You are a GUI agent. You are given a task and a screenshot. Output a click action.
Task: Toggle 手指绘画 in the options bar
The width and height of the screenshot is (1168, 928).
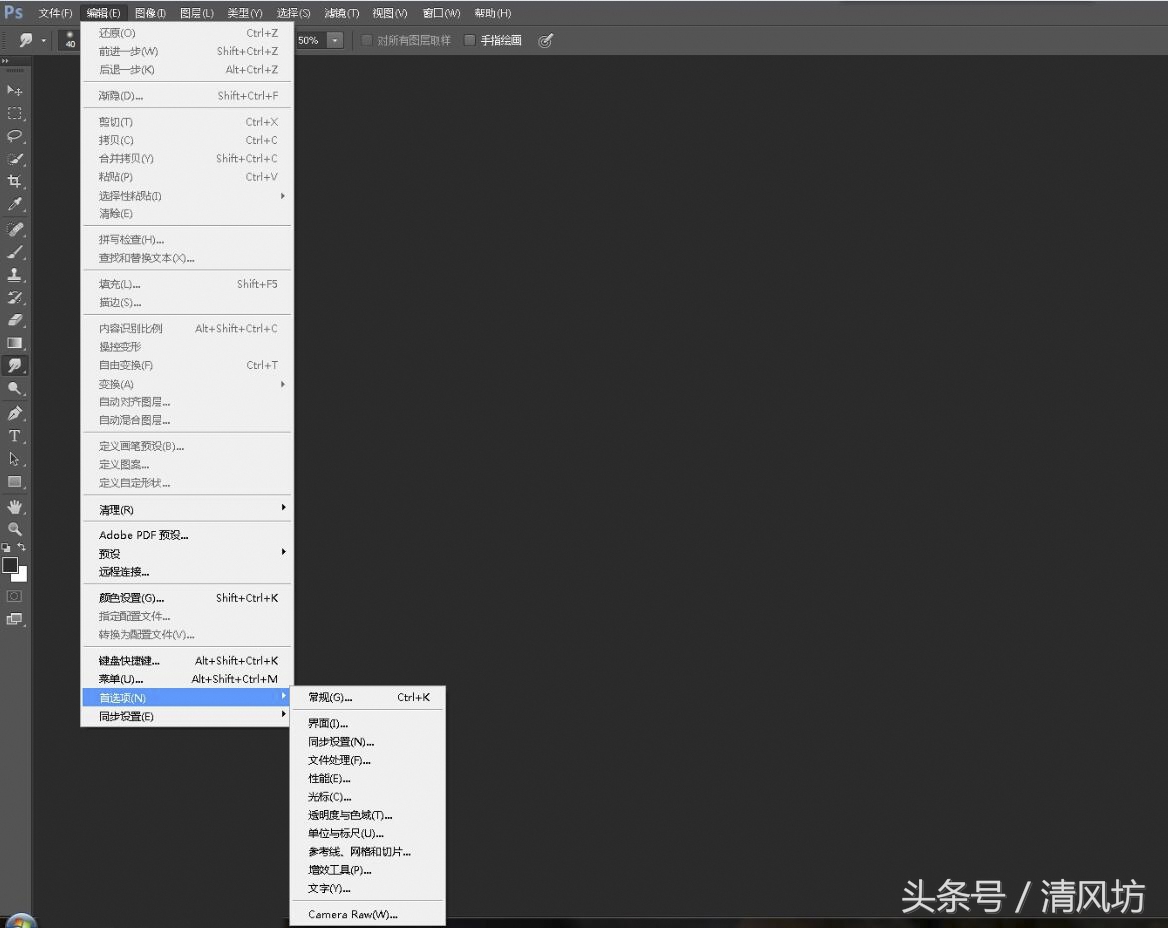point(470,40)
